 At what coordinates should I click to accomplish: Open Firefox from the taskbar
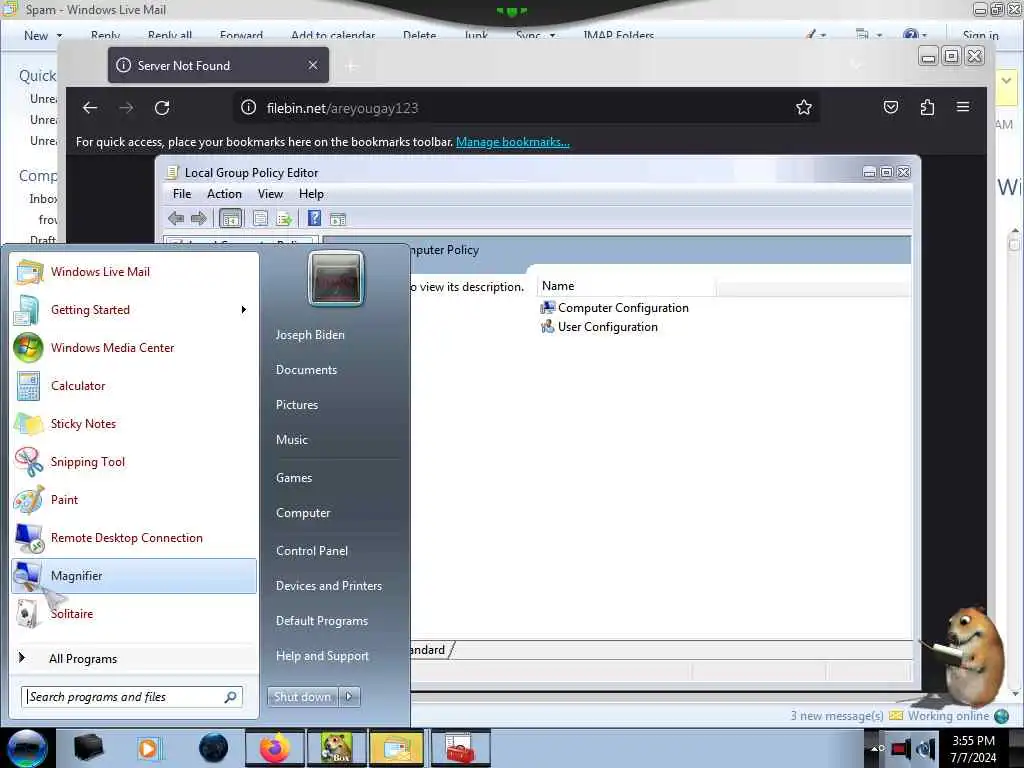[x=274, y=748]
